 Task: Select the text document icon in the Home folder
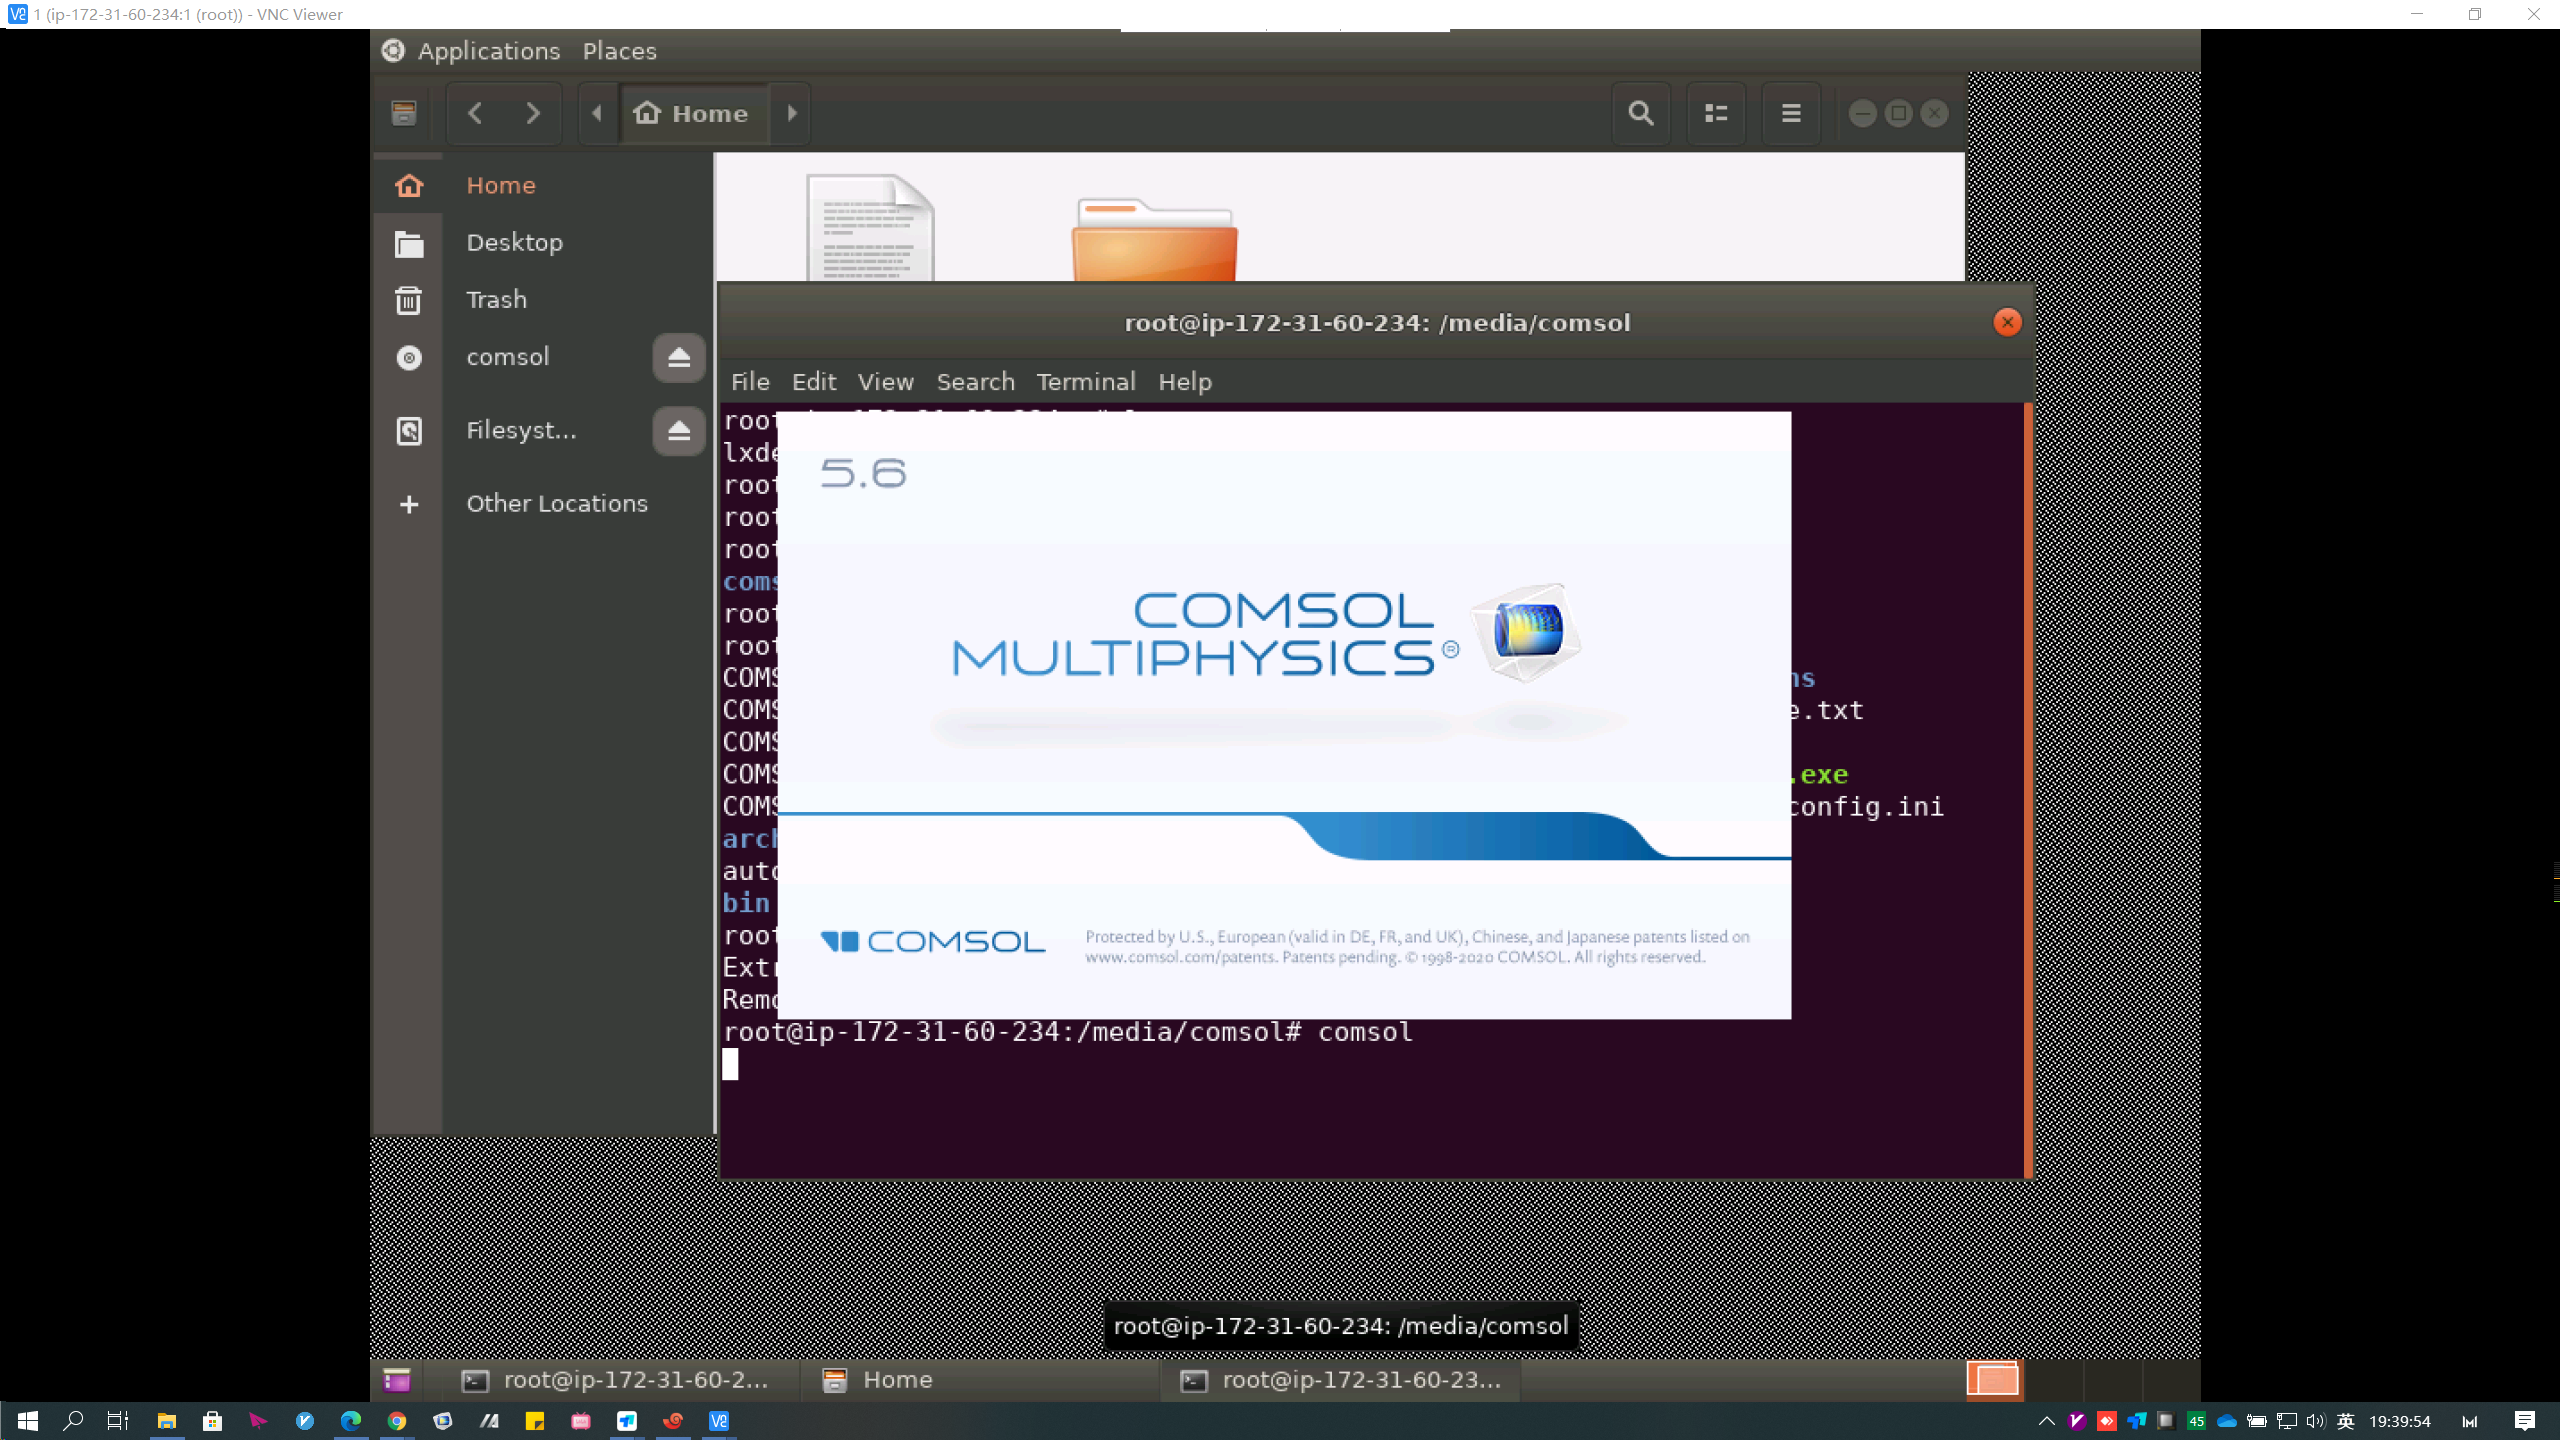point(870,228)
